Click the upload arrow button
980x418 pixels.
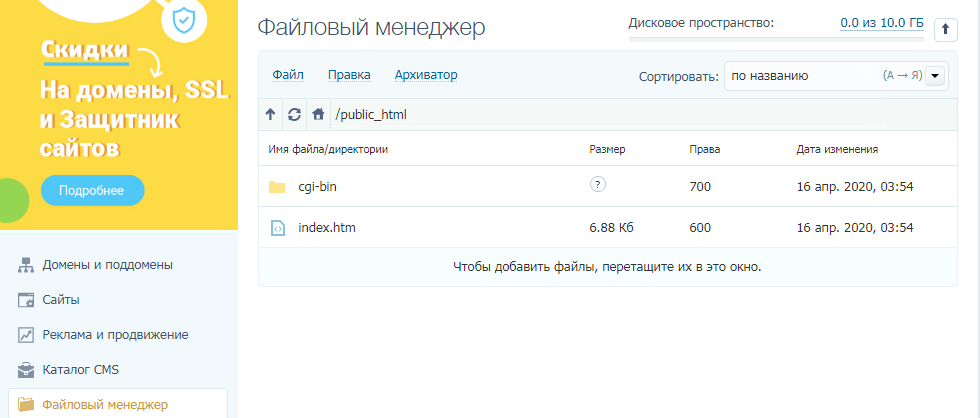click(x=945, y=30)
